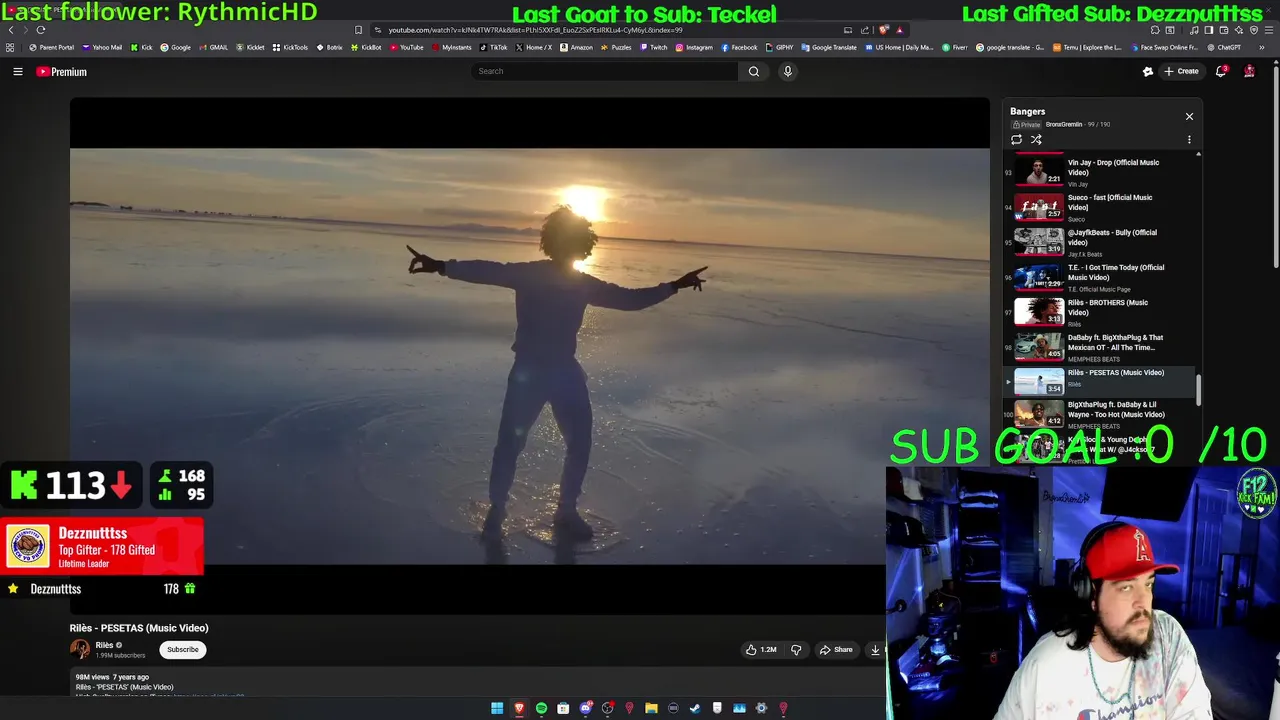Select T.E. - I Got Time Today entry
1280x720 pixels.
pos(1100,277)
